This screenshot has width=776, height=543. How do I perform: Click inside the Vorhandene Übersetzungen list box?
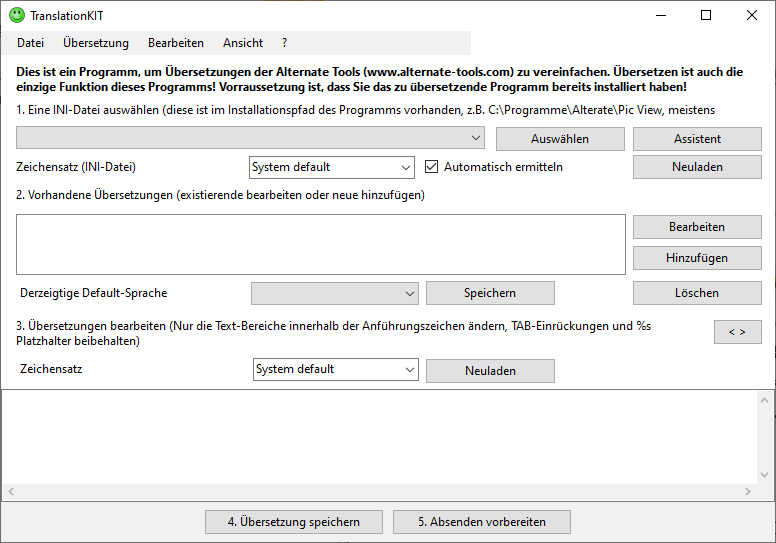tap(321, 245)
